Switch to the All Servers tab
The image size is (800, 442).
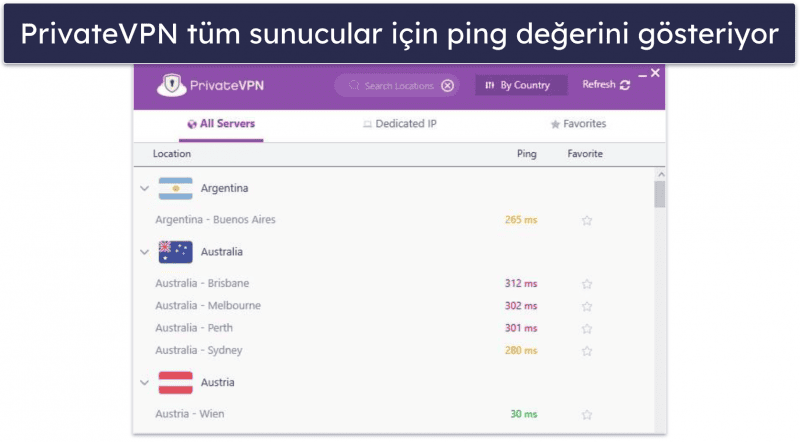point(221,124)
